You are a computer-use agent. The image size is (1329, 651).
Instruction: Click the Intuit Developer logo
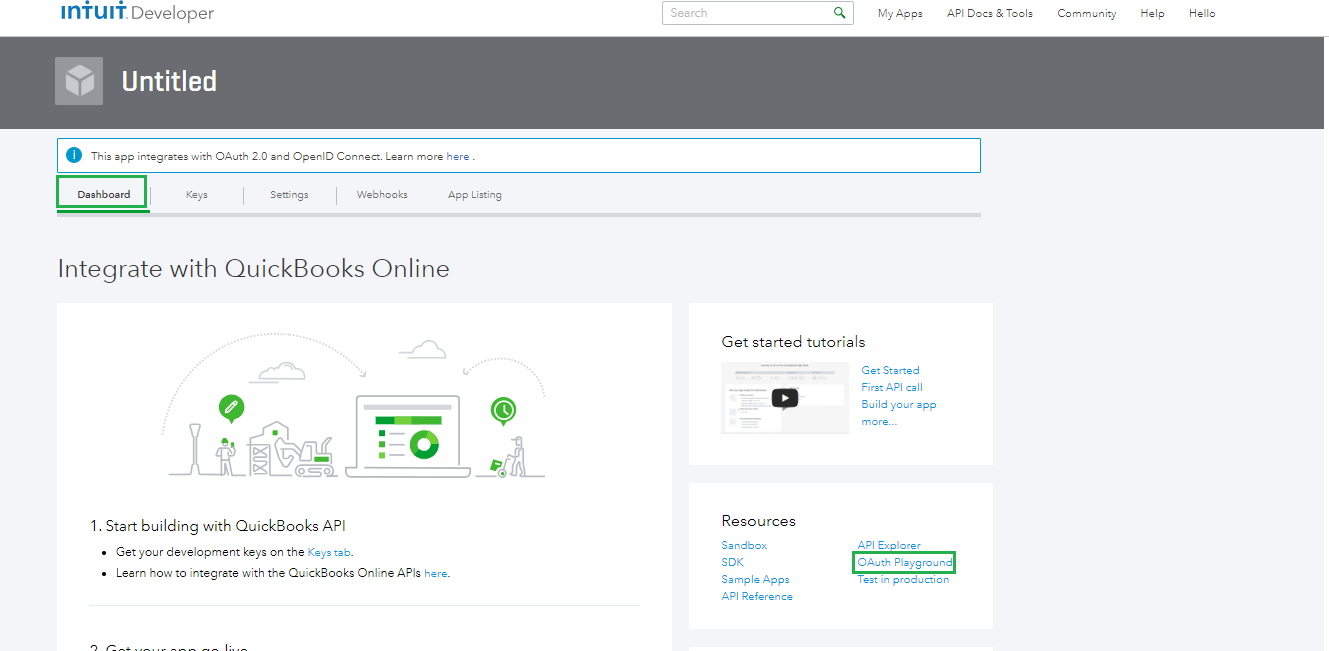(137, 12)
